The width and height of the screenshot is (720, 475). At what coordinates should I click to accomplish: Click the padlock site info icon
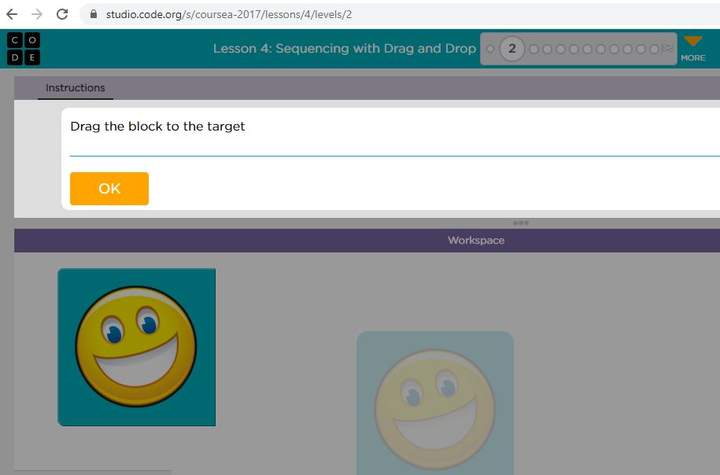pyautogui.click(x=94, y=15)
